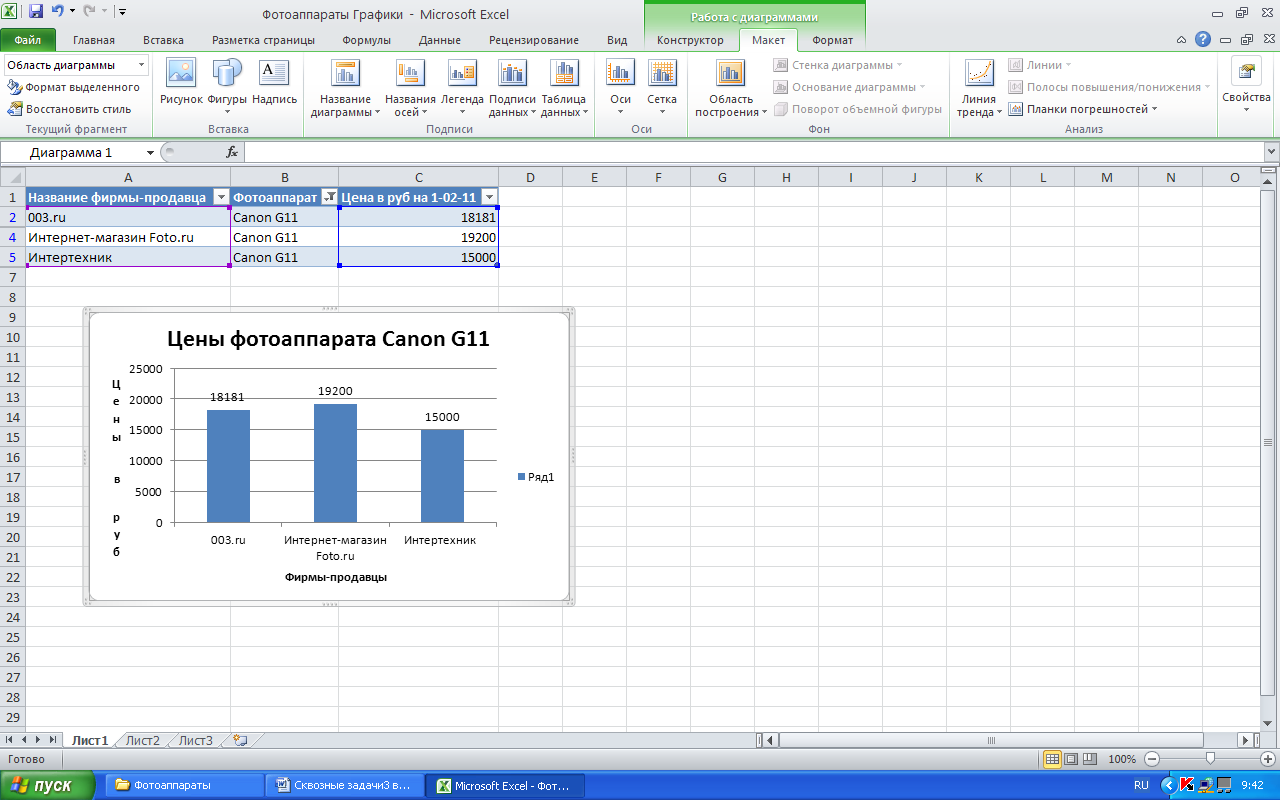
Task: Open the Линия тренда trendline menu
Action: [979, 88]
